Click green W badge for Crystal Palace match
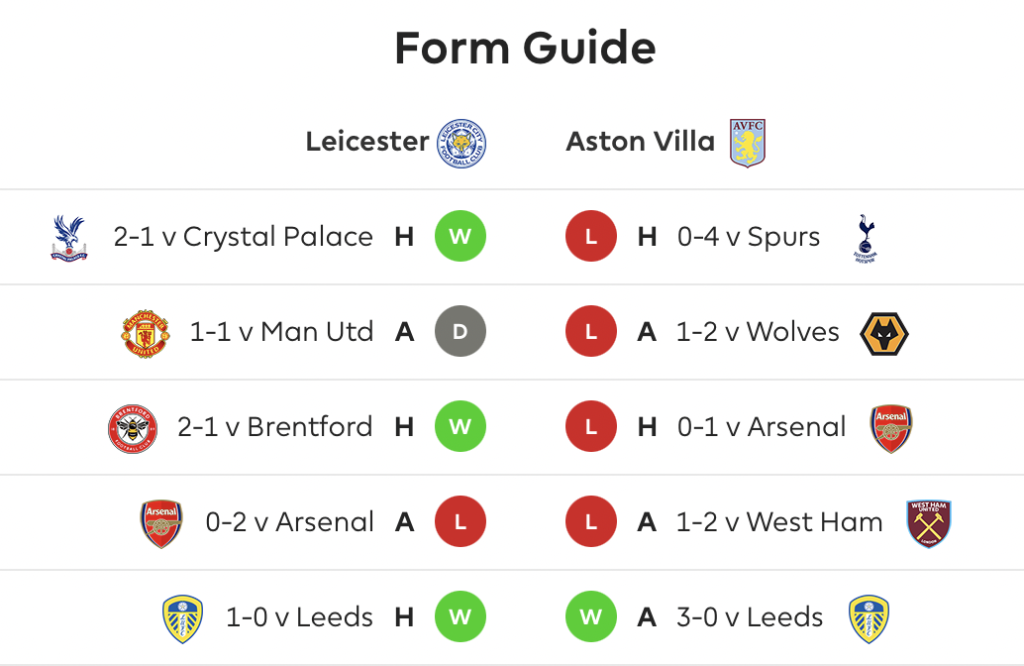 tap(460, 236)
